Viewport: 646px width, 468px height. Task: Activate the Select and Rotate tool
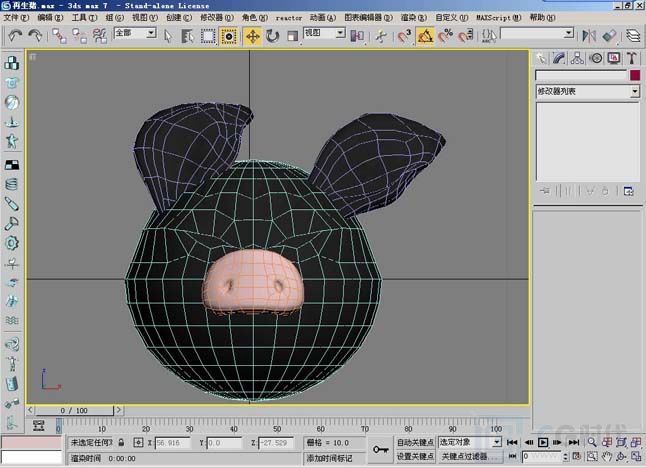point(272,36)
